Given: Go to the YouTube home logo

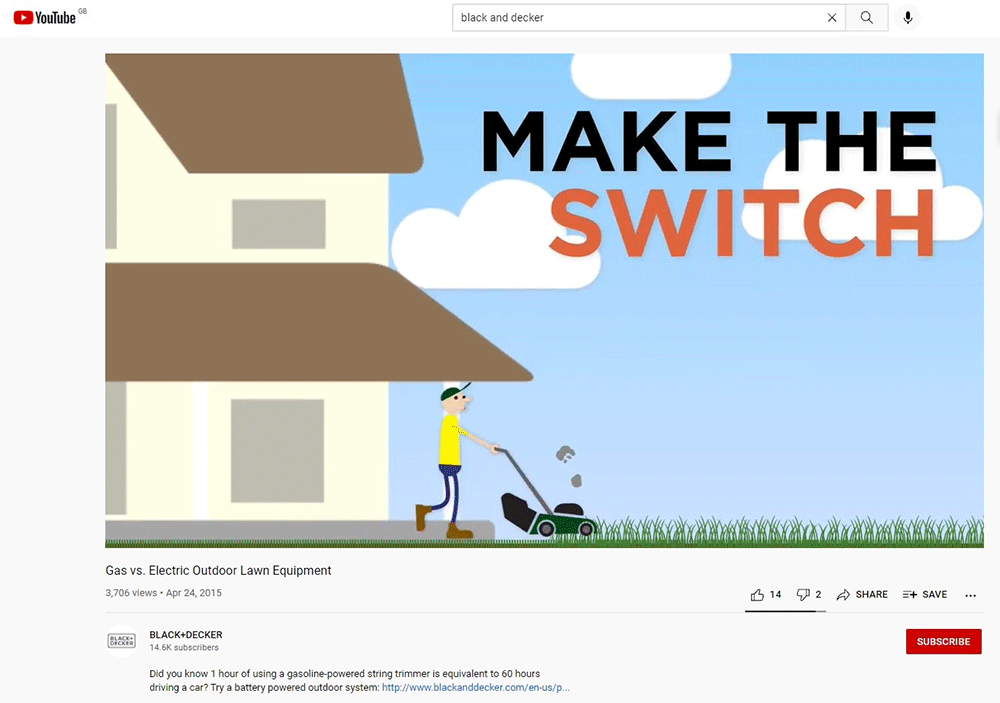Looking at the screenshot, I should 45,17.
